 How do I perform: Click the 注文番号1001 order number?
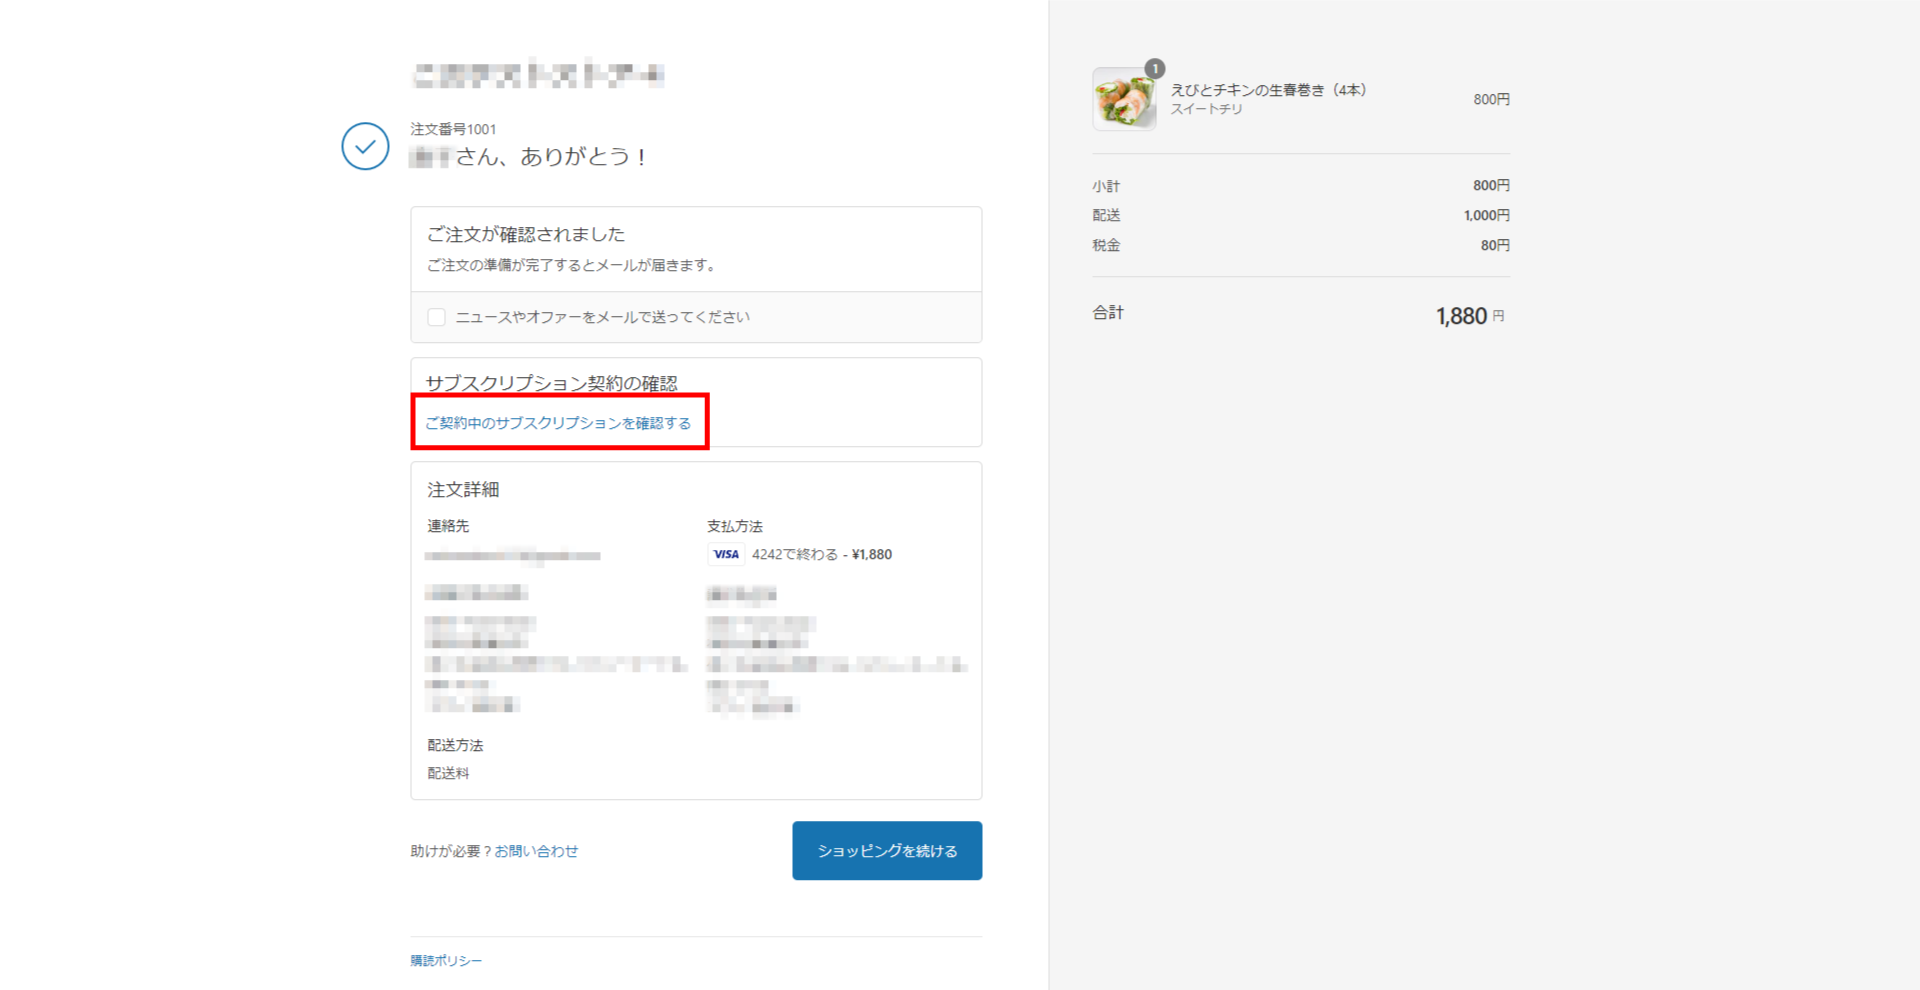point(453,129)
